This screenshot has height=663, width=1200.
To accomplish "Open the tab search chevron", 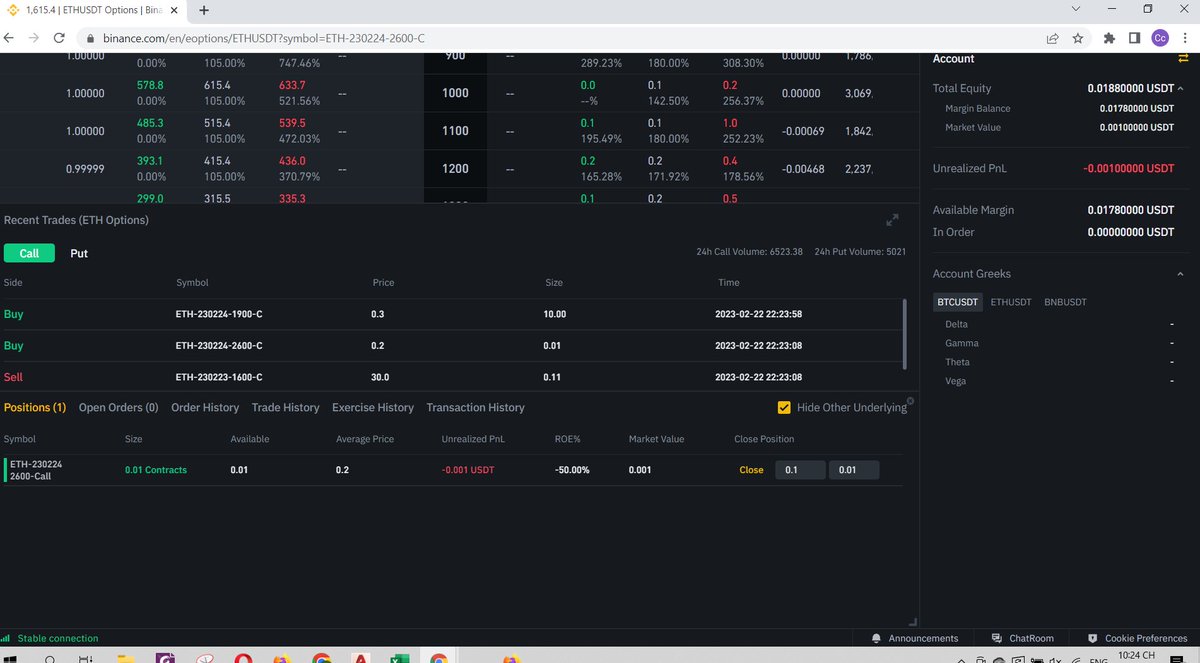I will (x=1075, y=9).
